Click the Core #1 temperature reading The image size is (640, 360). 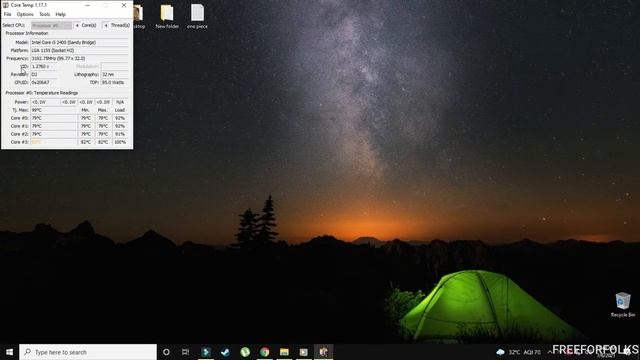(54, 126)
